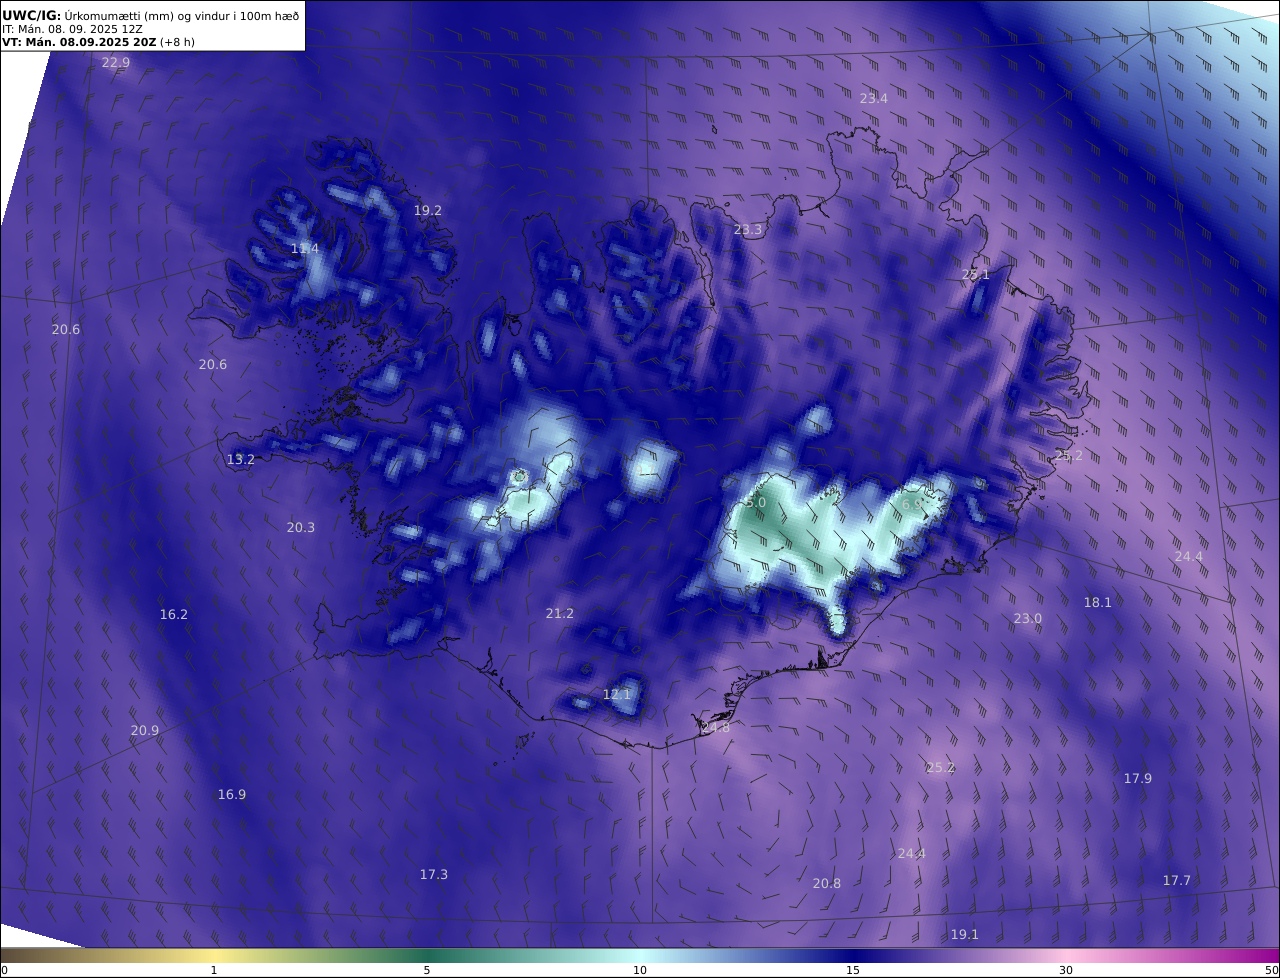Click the 10 tick on the color scale

click(640, 970)
